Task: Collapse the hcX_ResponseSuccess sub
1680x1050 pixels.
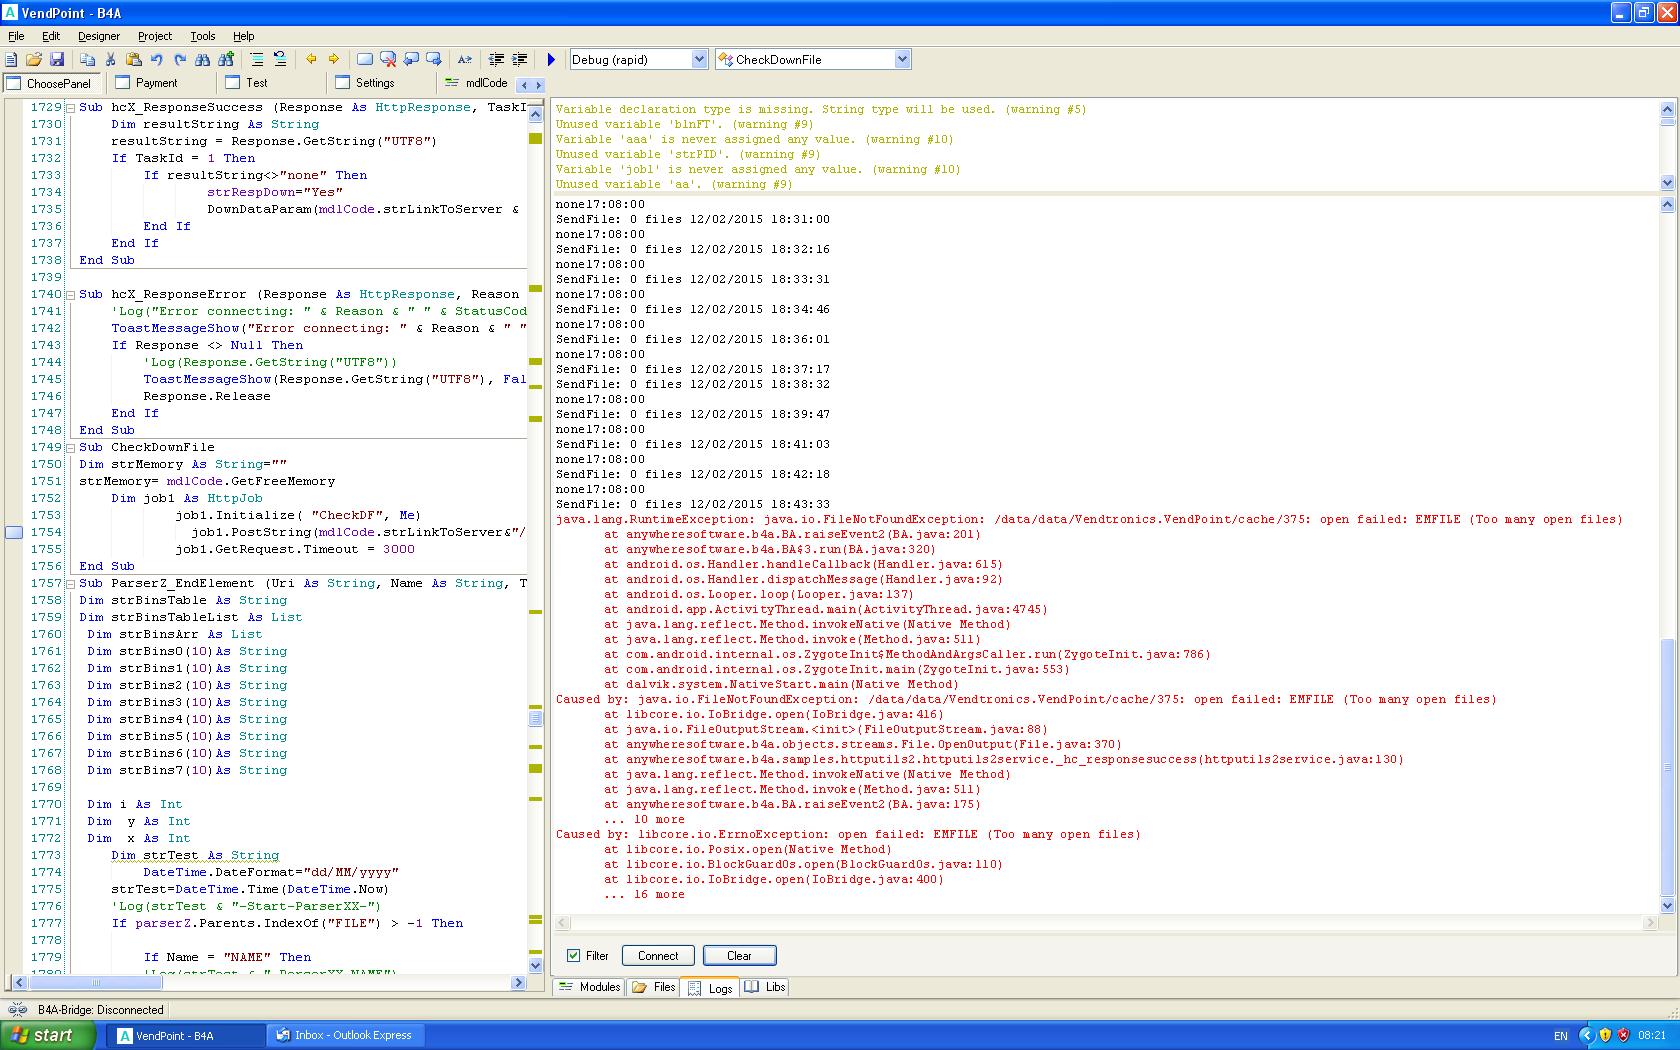Action: point(70,108)
